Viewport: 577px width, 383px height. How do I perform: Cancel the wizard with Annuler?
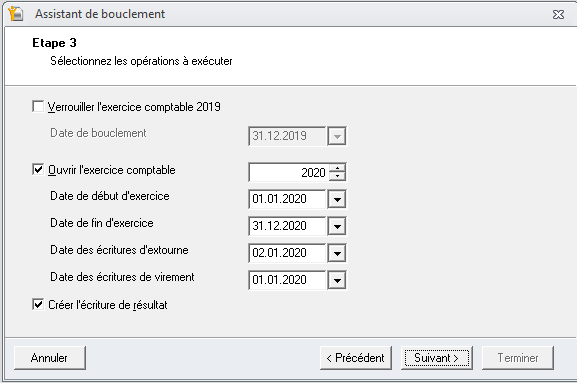point(50,358)
